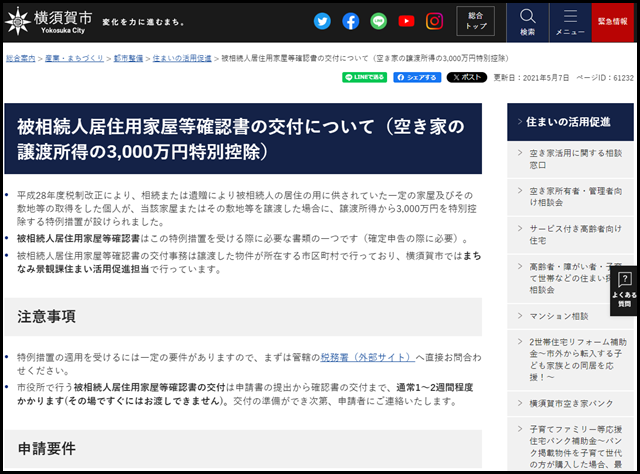640x474 pixels.
Task: Open sidebar item 横須賀市空き家バンク
Action: click(x=570, y=403)
